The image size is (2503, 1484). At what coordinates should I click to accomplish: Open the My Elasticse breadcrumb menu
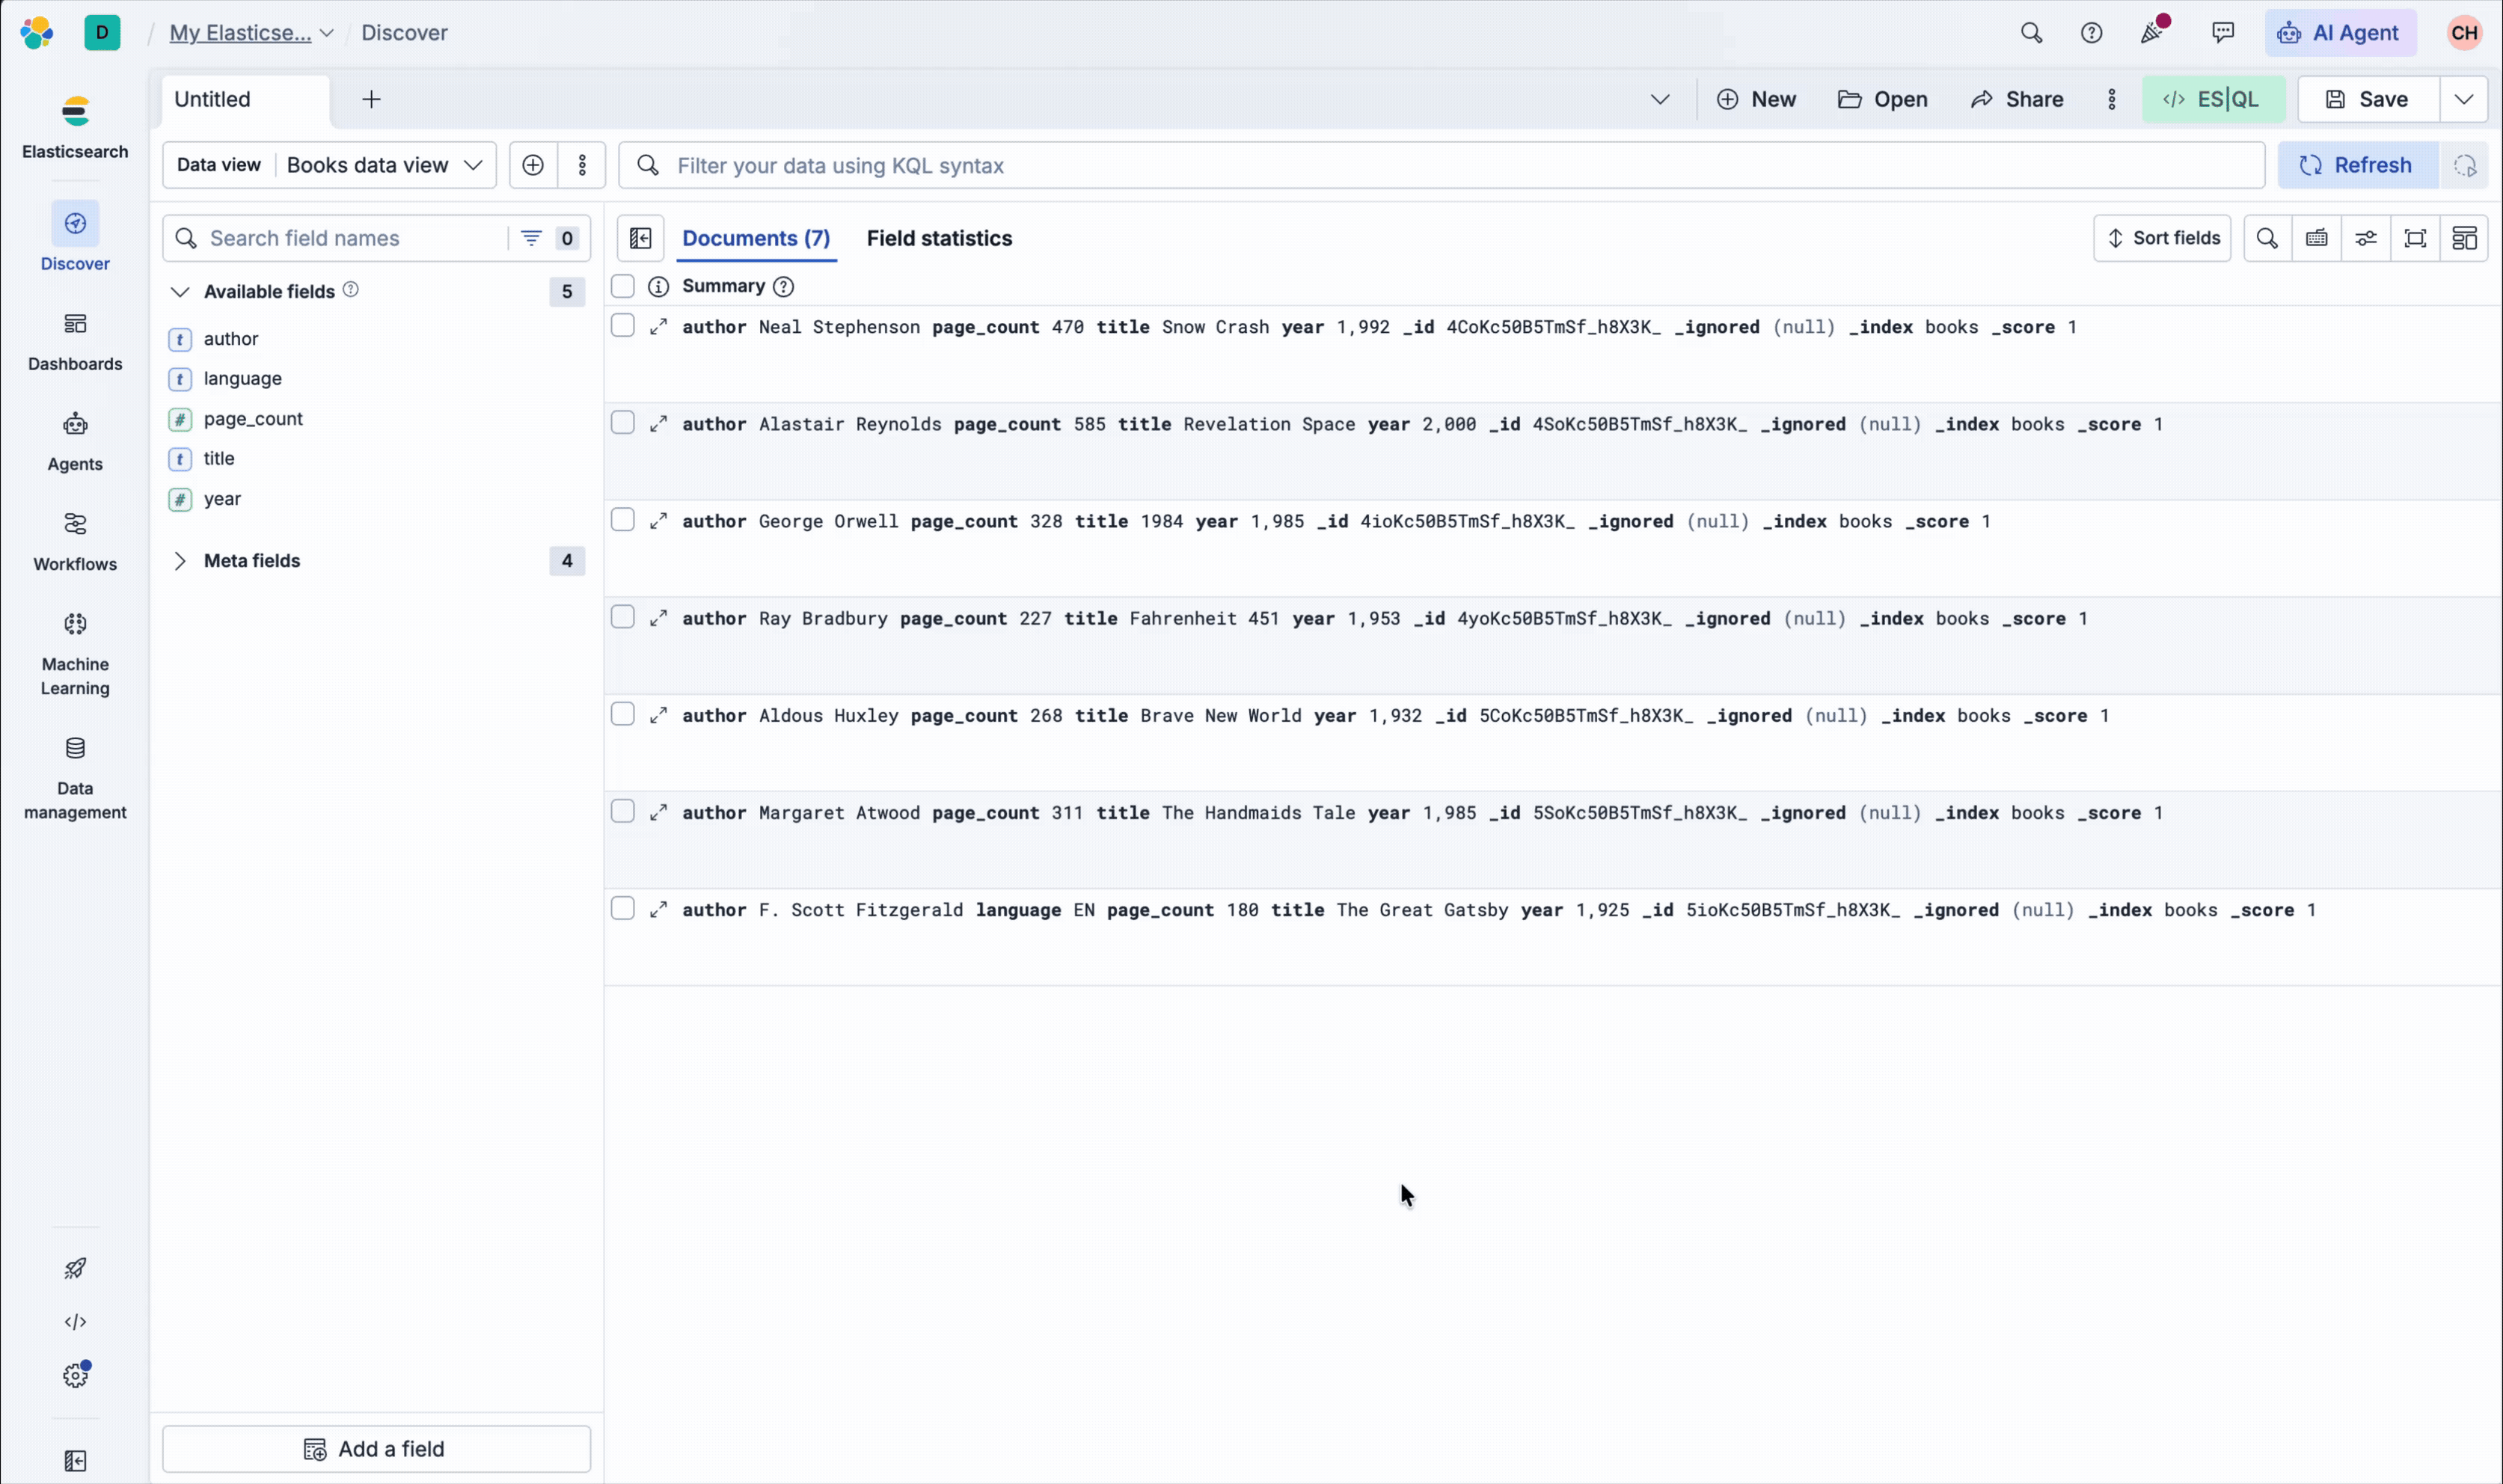tap(250, 32)
